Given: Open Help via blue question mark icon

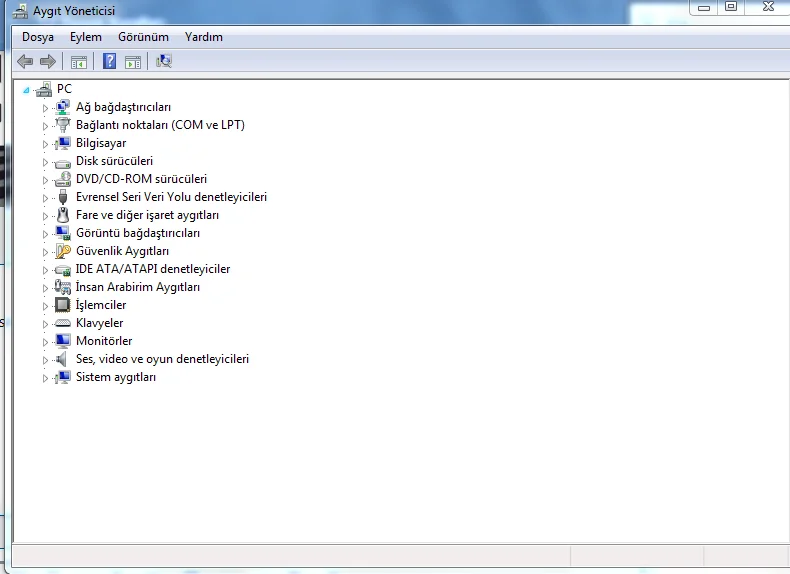Looking at the screenshot, I should pyautogui.click(x=109, y=61).
